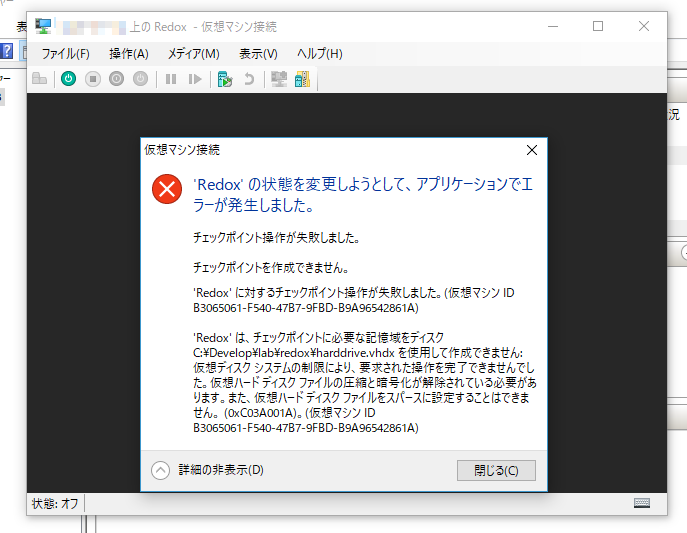
Task: Click the keyboard icon in status bar
Action: coord(642,503)
